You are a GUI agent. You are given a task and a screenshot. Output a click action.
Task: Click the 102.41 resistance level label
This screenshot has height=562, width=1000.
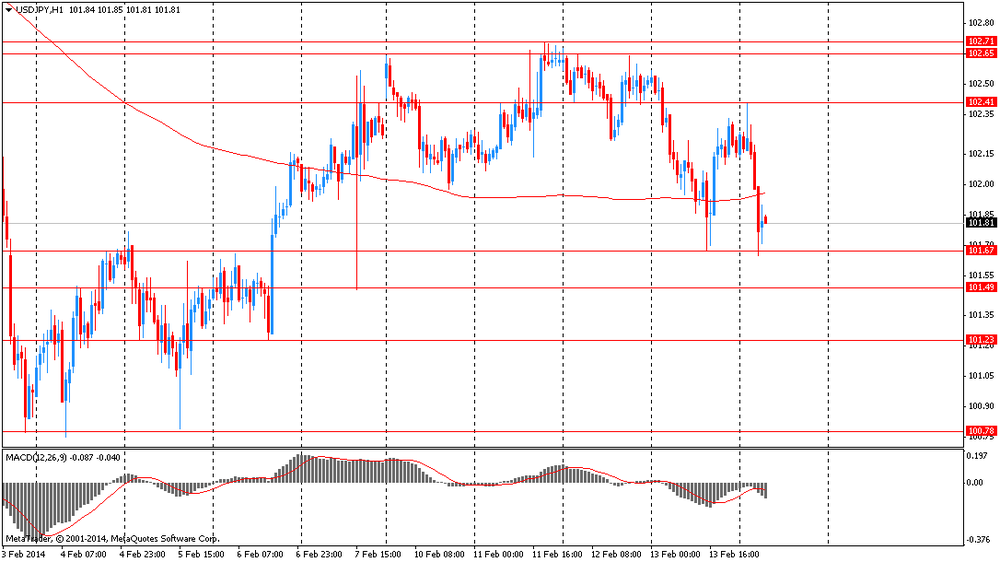pos(980,102)
